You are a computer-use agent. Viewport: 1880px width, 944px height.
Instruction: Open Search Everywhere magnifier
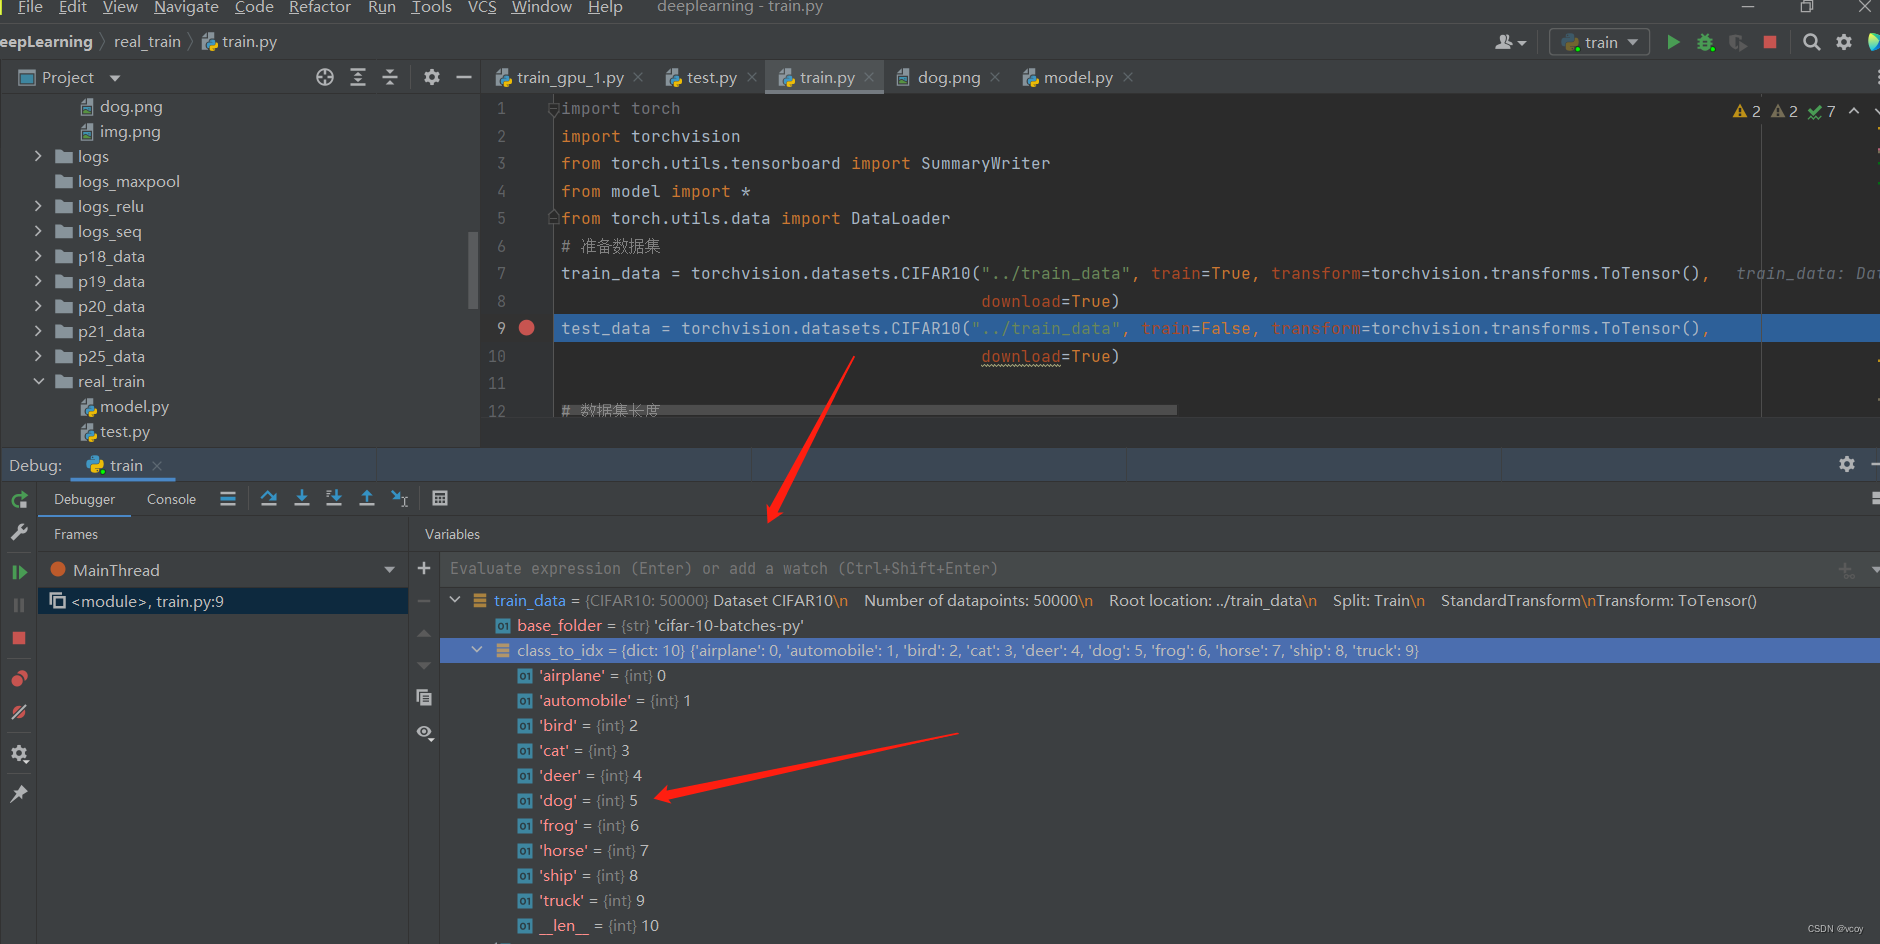[1811, 42]
